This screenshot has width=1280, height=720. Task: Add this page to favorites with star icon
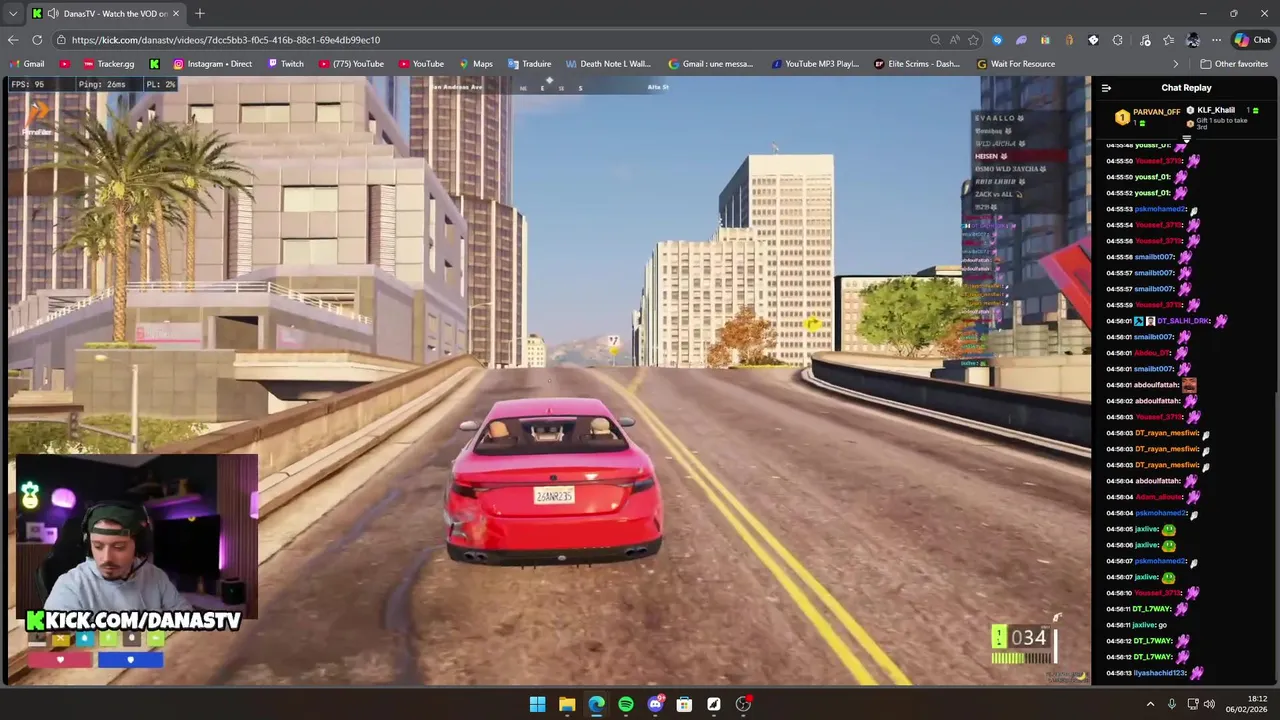[973, 40]
